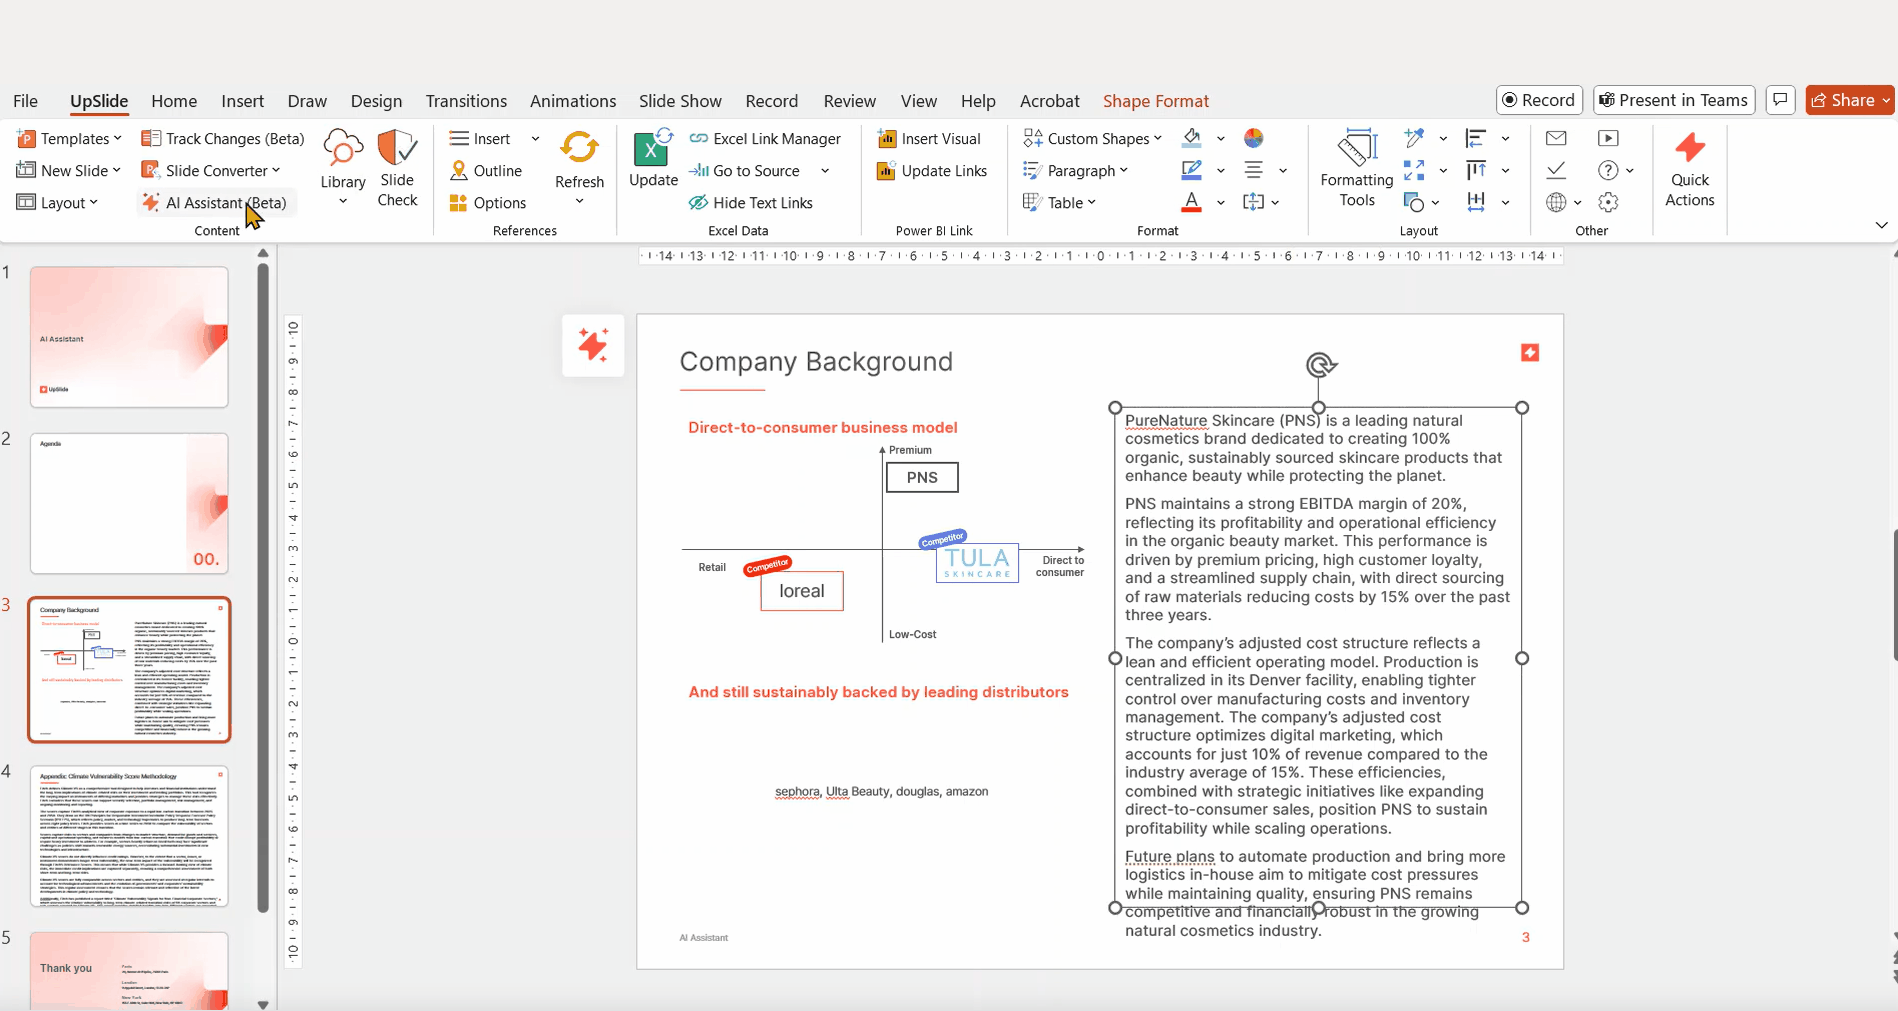1898x1011 pixels.
Task: Click the sparkle AI button beside the slide
Action: [x=593, y=345]
